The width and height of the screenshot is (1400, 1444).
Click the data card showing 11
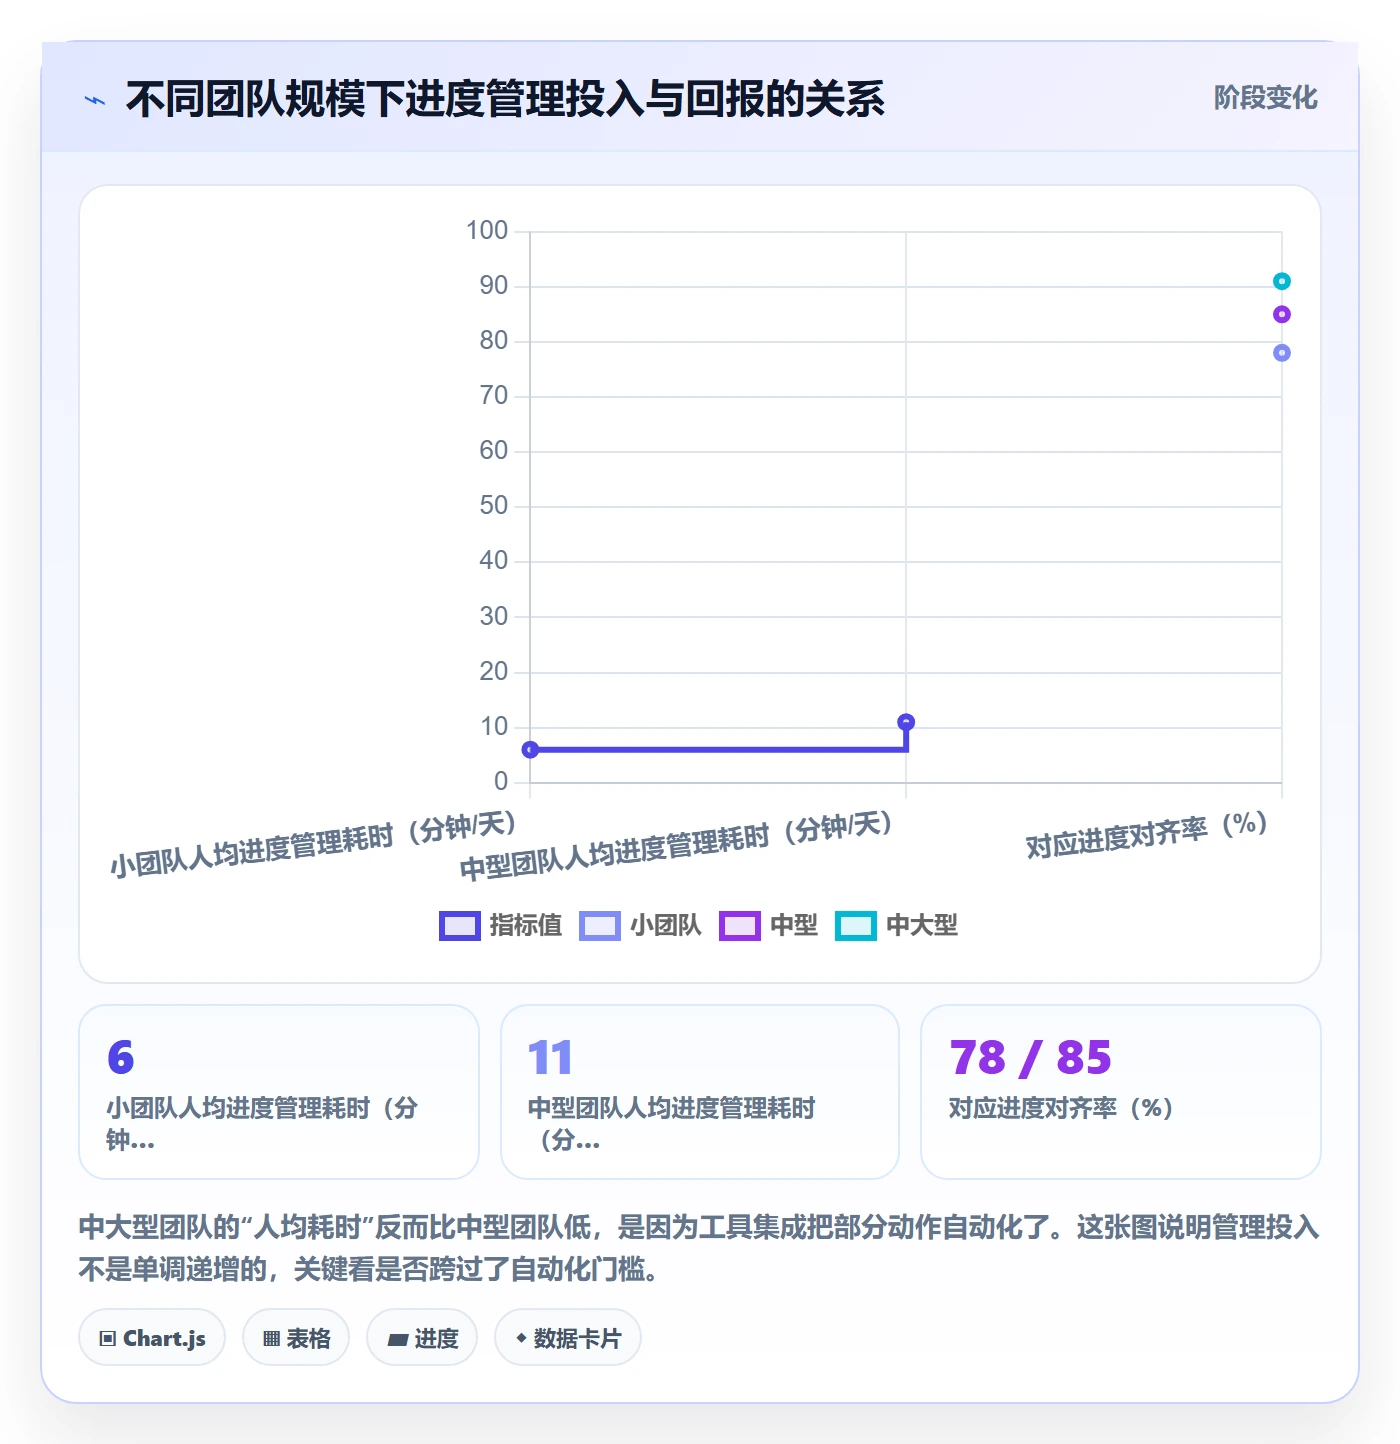[700, 1092]
